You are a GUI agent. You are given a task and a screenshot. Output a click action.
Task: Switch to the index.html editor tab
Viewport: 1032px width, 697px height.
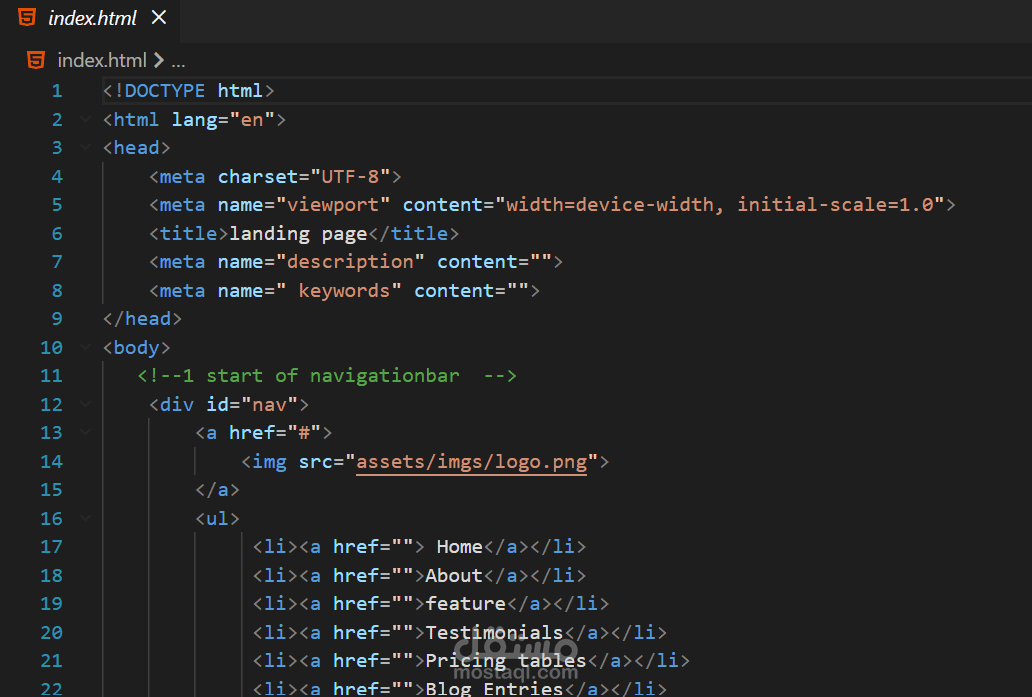click(90, 17)
